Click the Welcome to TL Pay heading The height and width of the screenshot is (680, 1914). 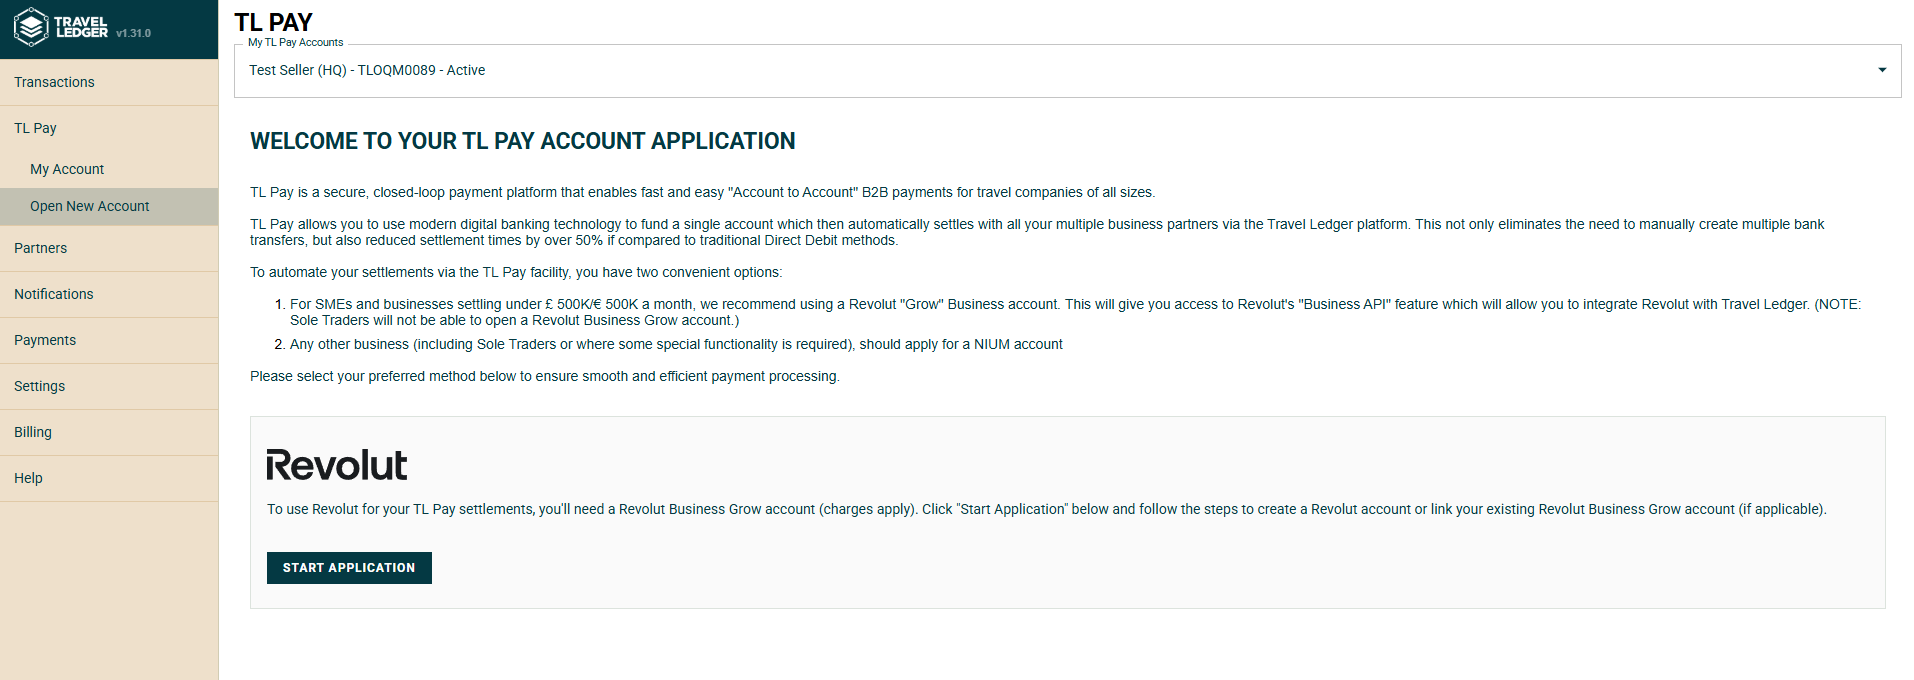(522, 141)
